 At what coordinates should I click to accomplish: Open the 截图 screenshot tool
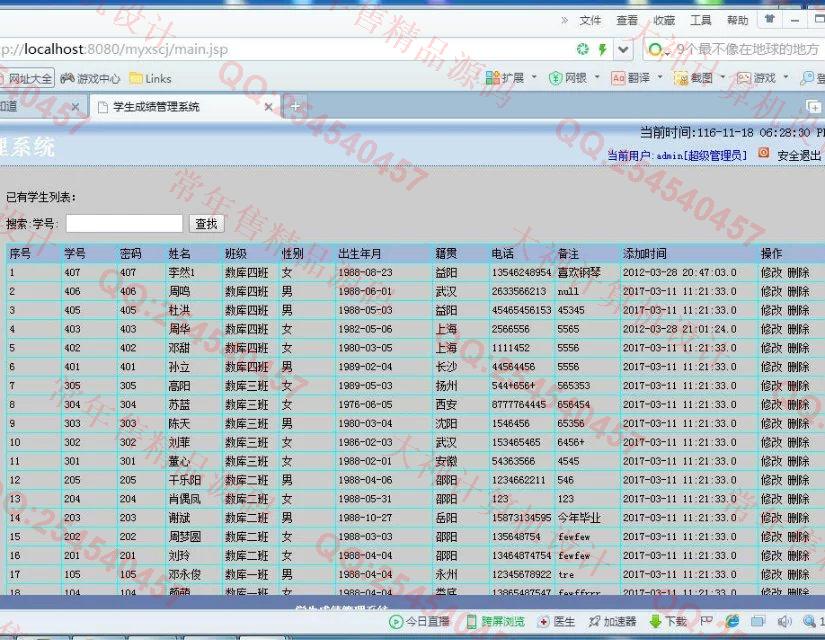(693, 78)
